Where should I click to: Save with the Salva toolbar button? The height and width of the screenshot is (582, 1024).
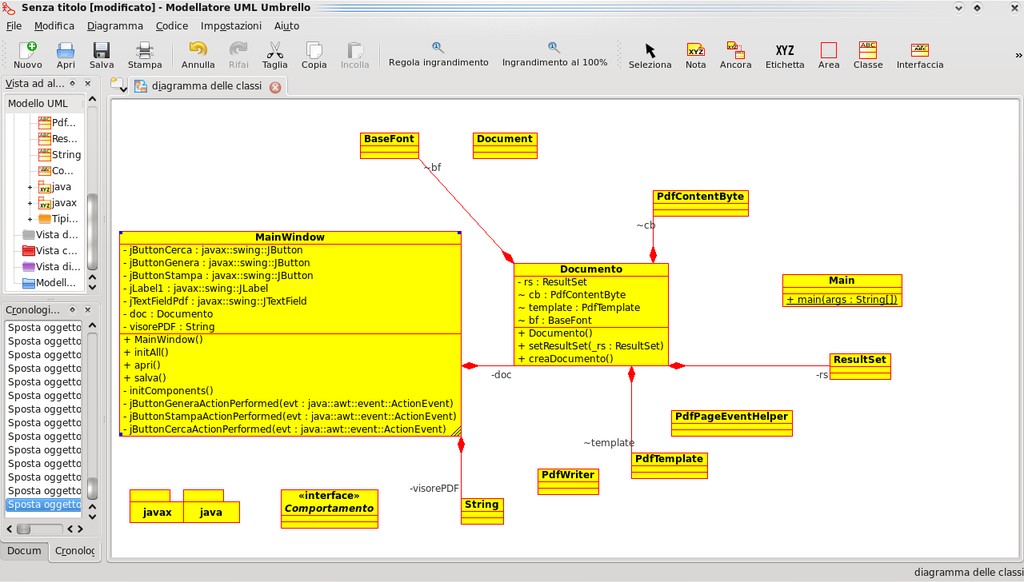point(102,54)
